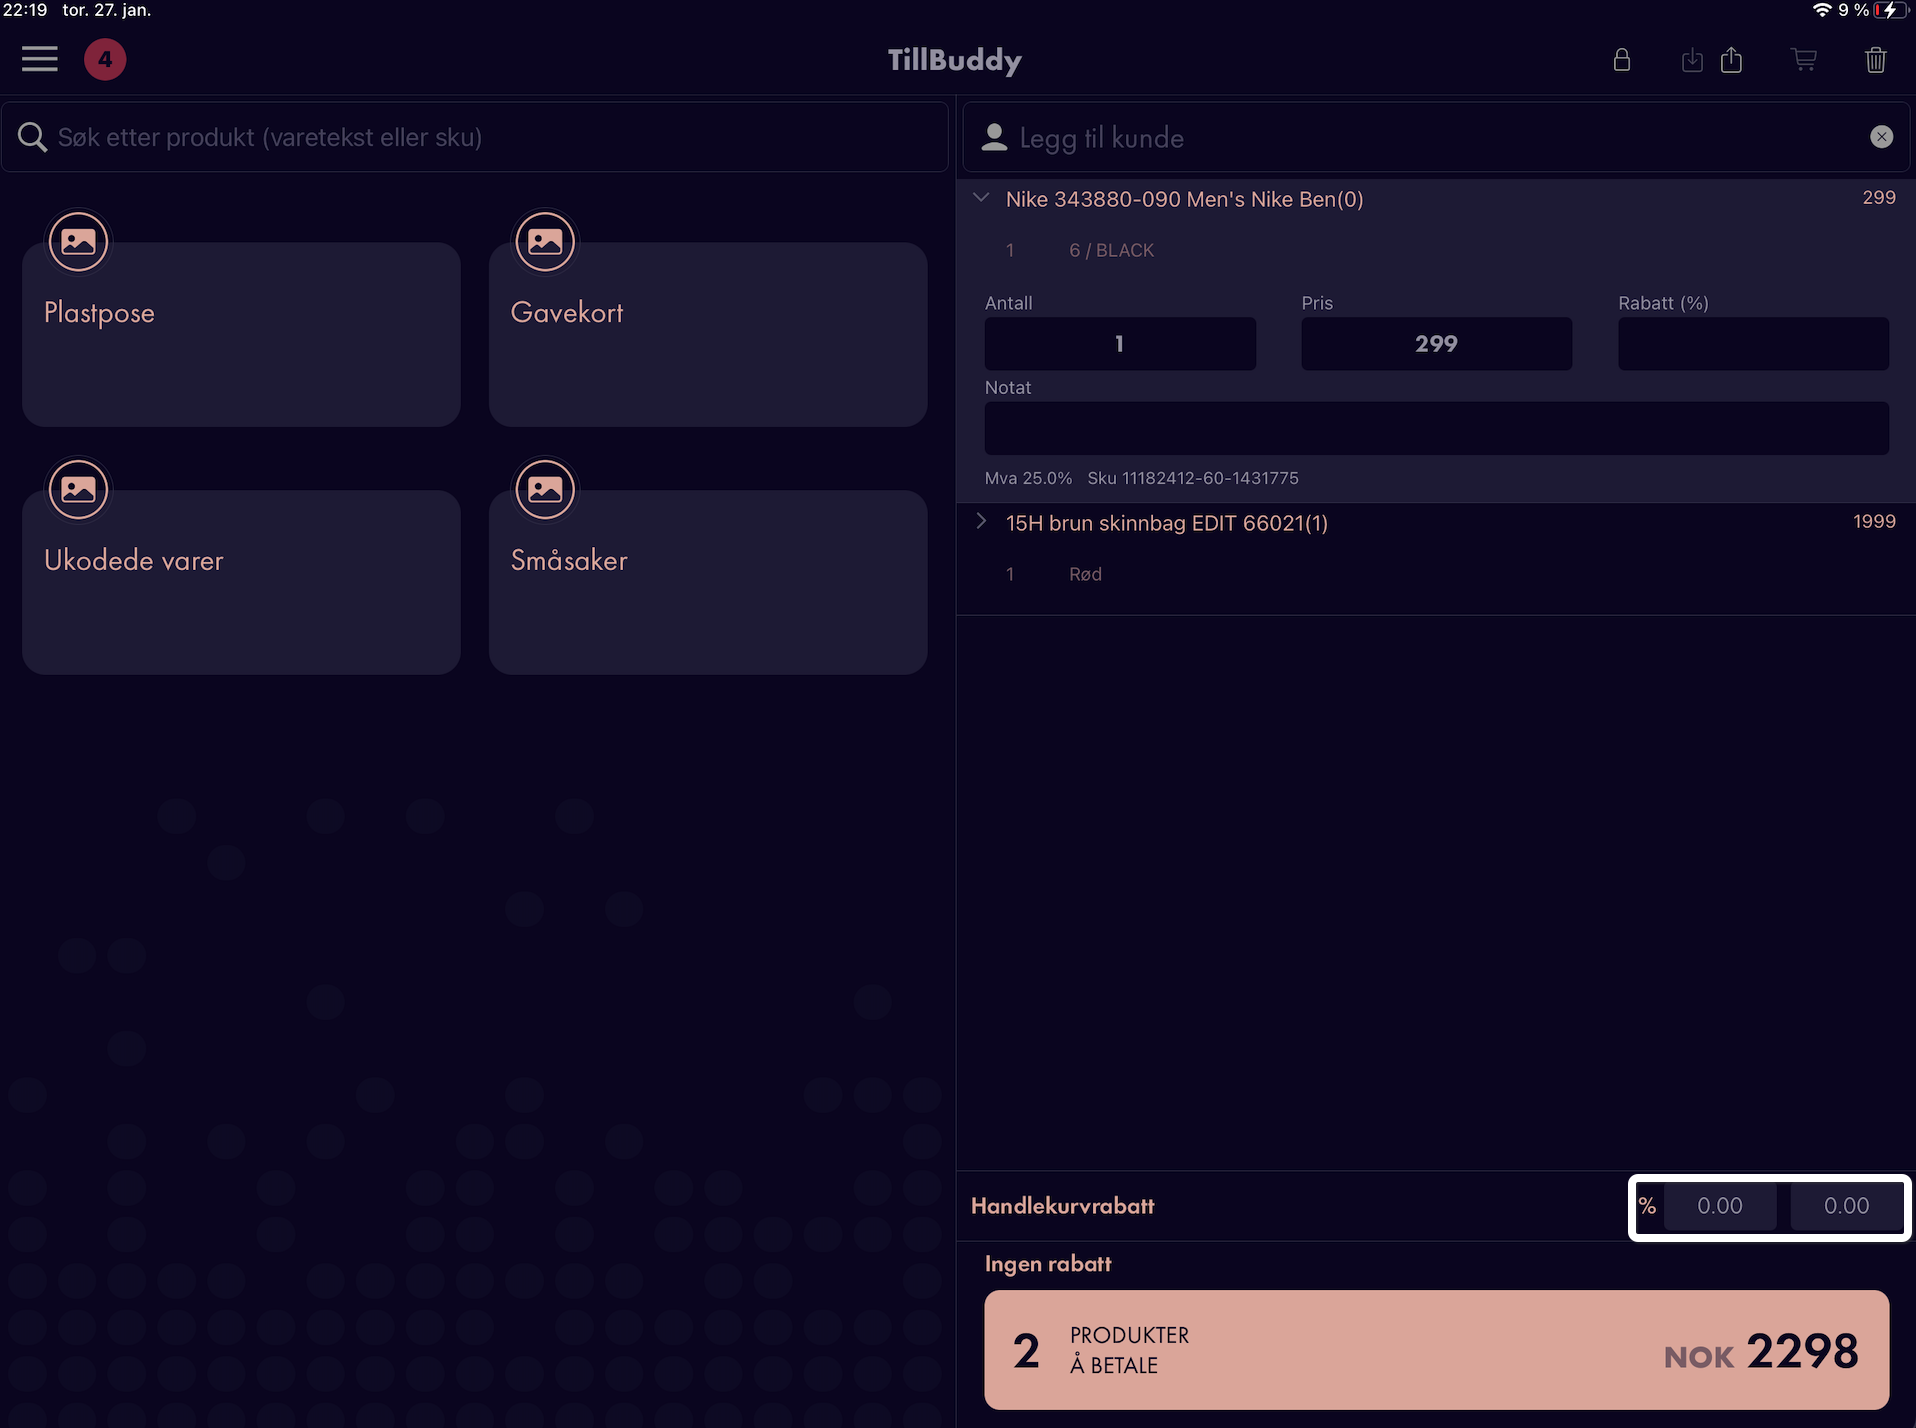
Task: Tap the TillBuddy title
Action: pyautogui.click(x=955, y=60)
